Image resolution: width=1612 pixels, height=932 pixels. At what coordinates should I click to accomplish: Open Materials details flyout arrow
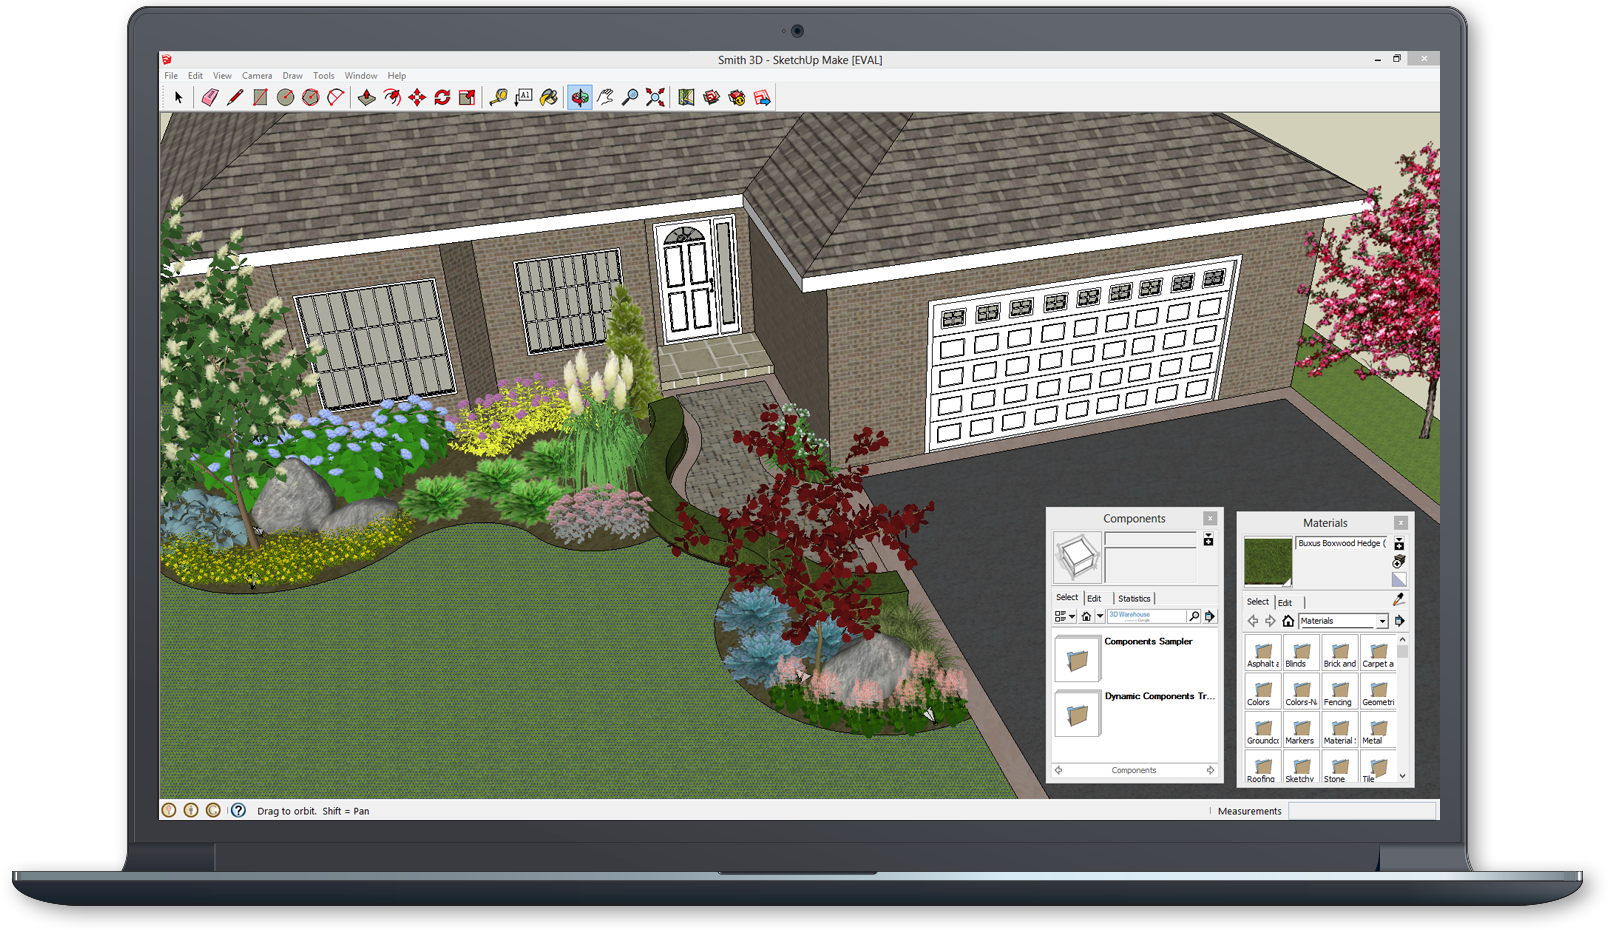[1400, 621]
